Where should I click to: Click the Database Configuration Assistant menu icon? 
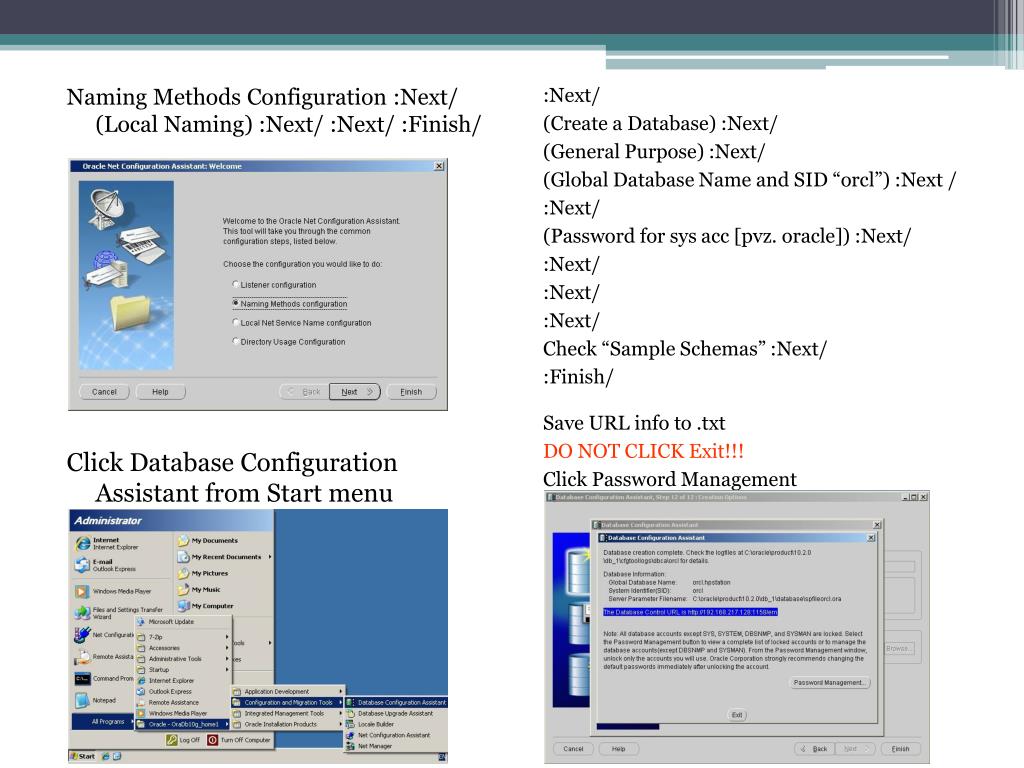pyautogui.click(x=350, y=703)
